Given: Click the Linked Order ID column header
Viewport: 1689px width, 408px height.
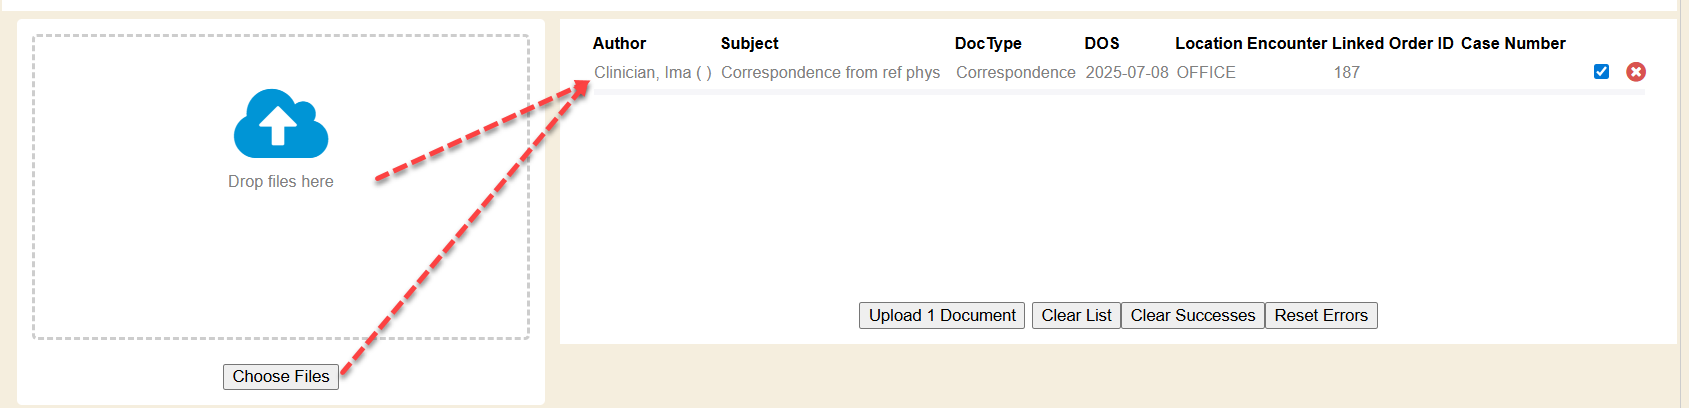Looking at the screenshot, I should point(1392,44).
